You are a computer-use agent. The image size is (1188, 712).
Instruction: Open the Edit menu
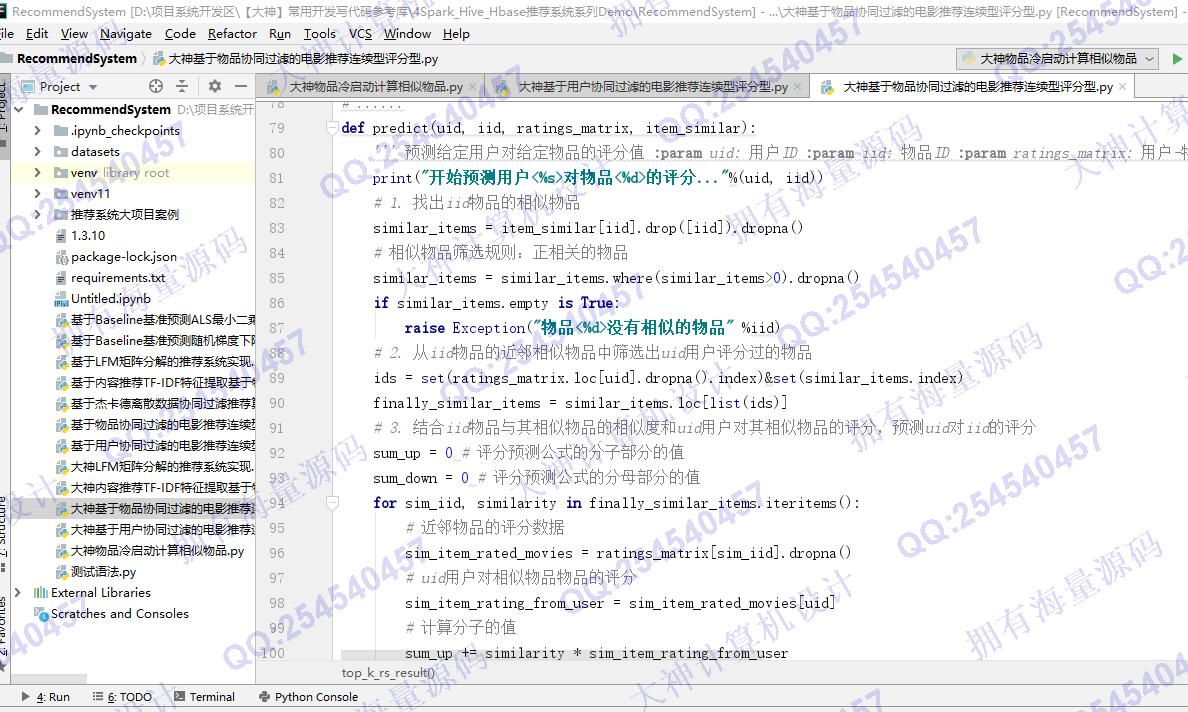click(36, 33)
